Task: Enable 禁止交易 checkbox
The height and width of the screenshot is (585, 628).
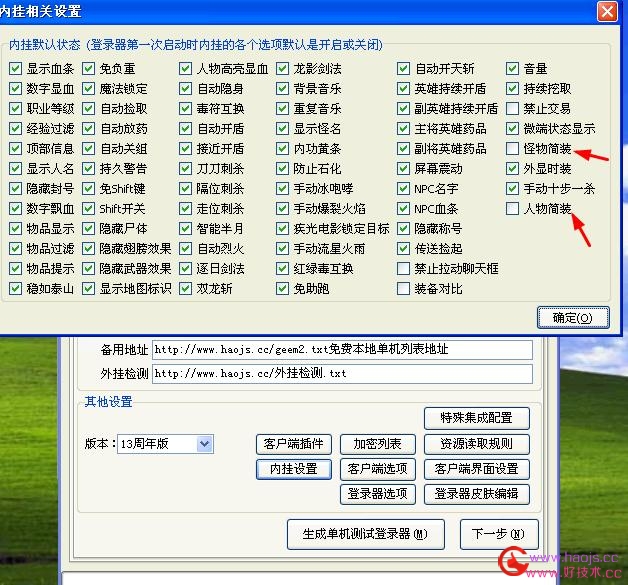Action: (512, 109)
